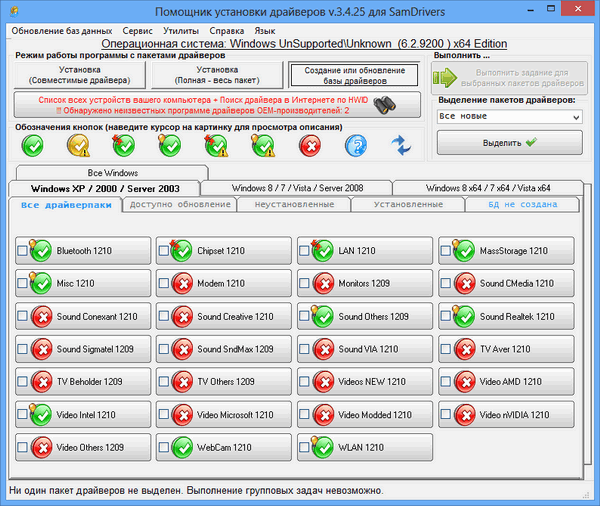The height and width of the screenshot is (506, 600).
Task: Click the Sound Conexant 1210 driver pack button
Action: tap(83, 316)
